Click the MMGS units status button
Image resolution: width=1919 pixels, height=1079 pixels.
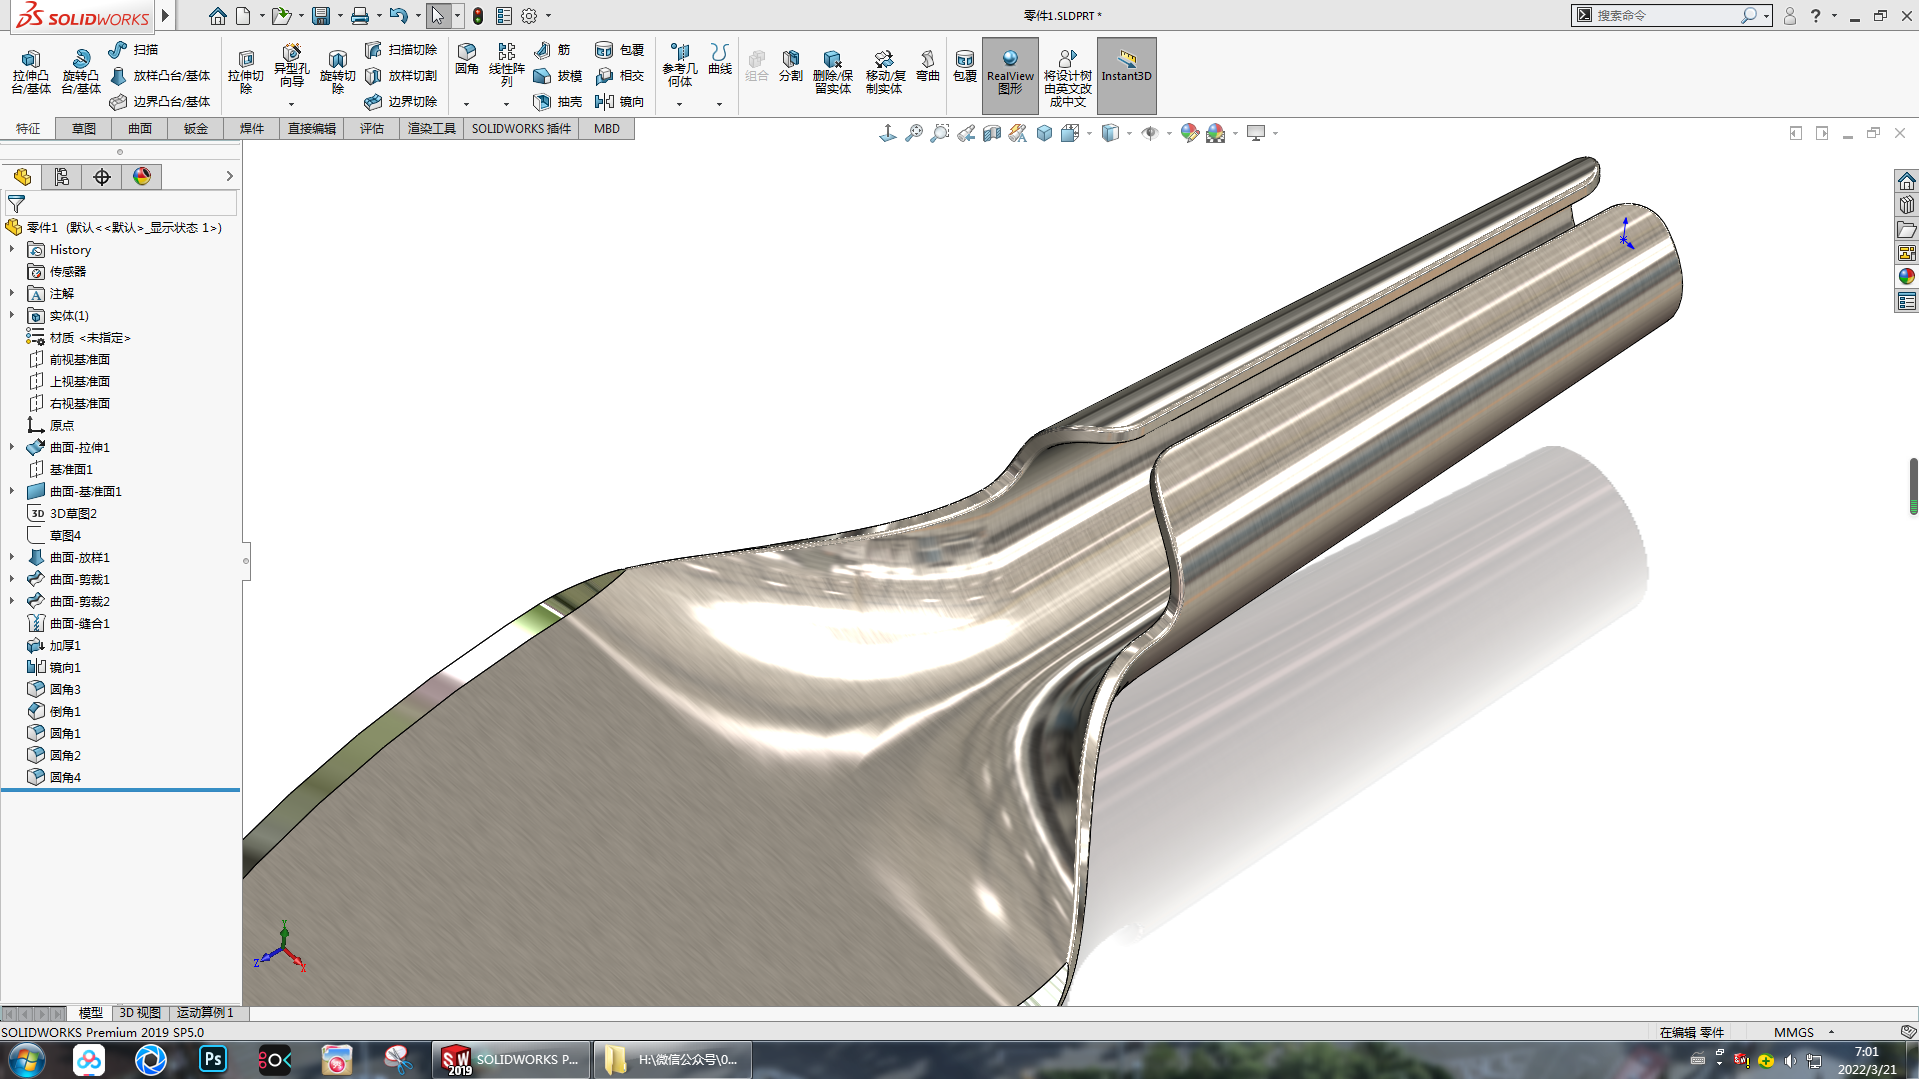click(1794, 1032)
